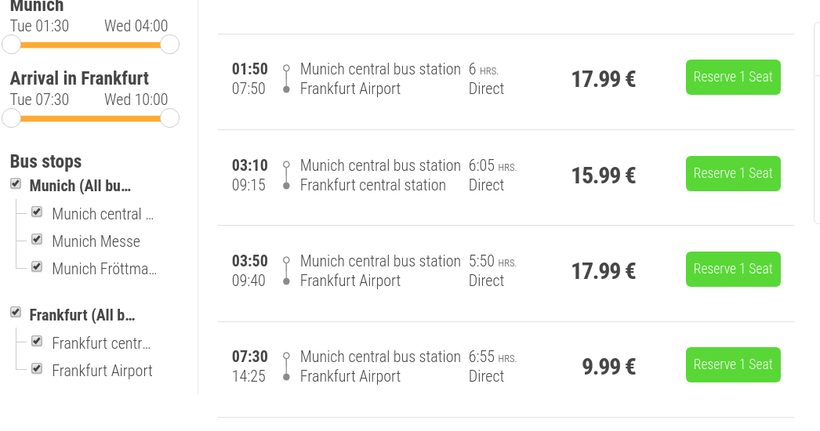Click route line icon of the 03:10 trip
The width and height of the screenshot is (820, 431).
286,175
